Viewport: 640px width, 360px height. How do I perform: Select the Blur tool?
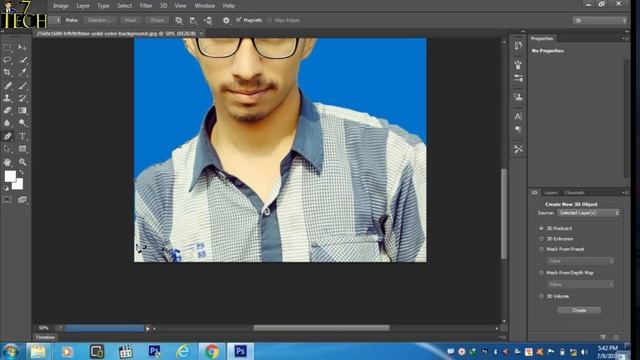point(7,123)
